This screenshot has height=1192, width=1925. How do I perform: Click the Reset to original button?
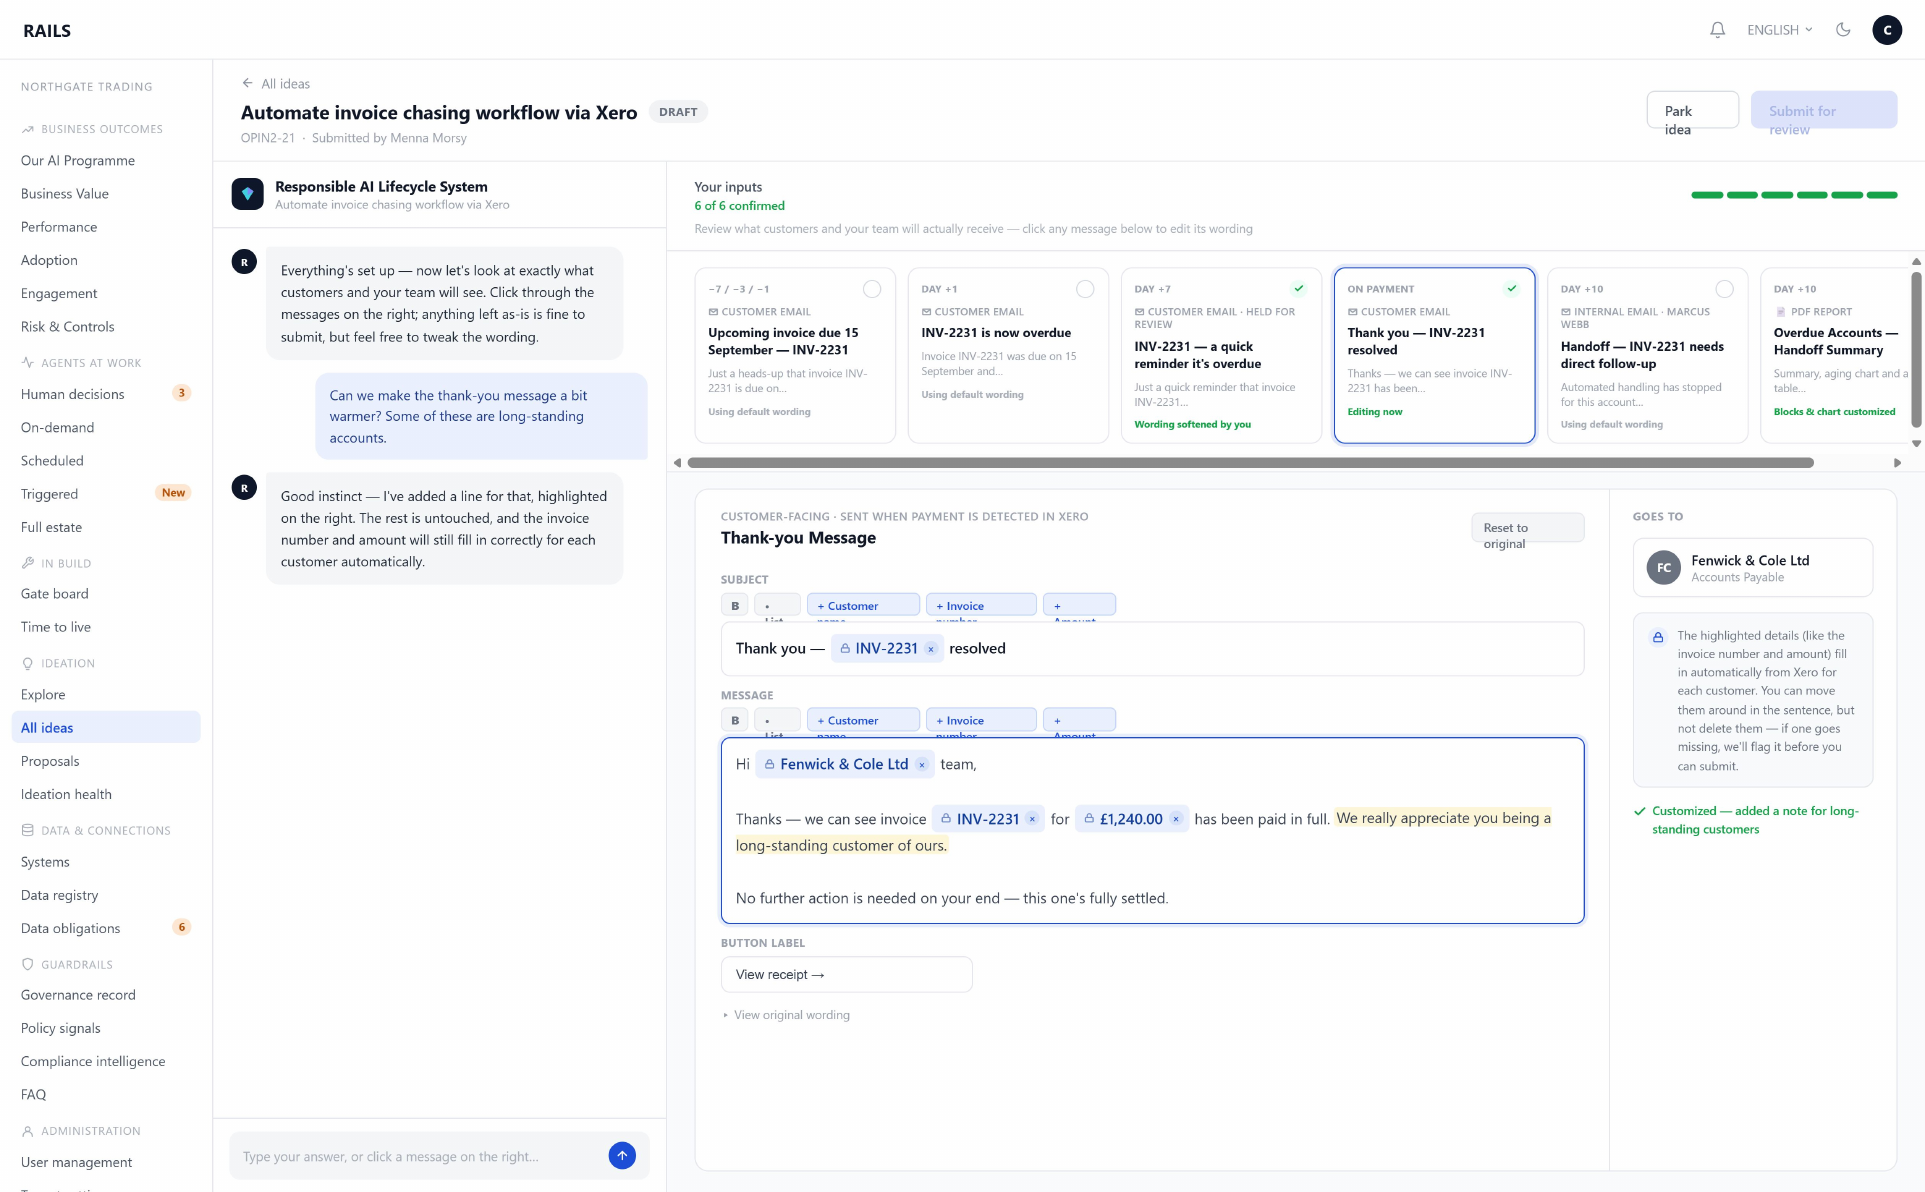click(x=1527, y=528)
